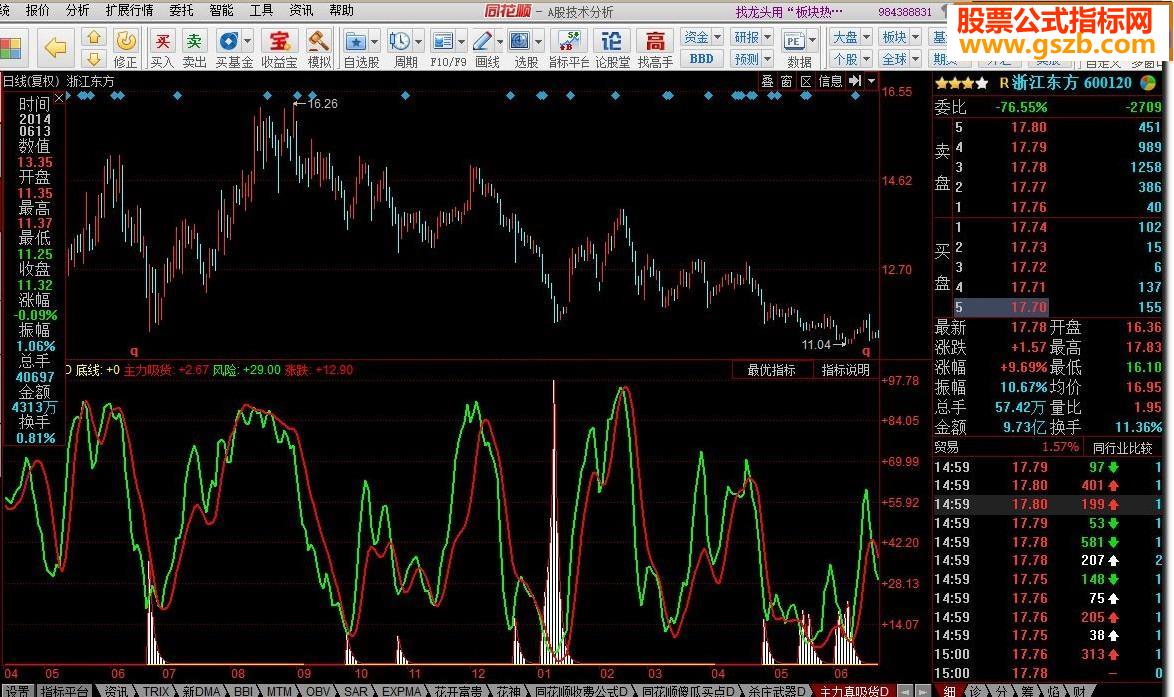Click the yellow down arrow icon
1174x697 pixels.
pos(93,58)
